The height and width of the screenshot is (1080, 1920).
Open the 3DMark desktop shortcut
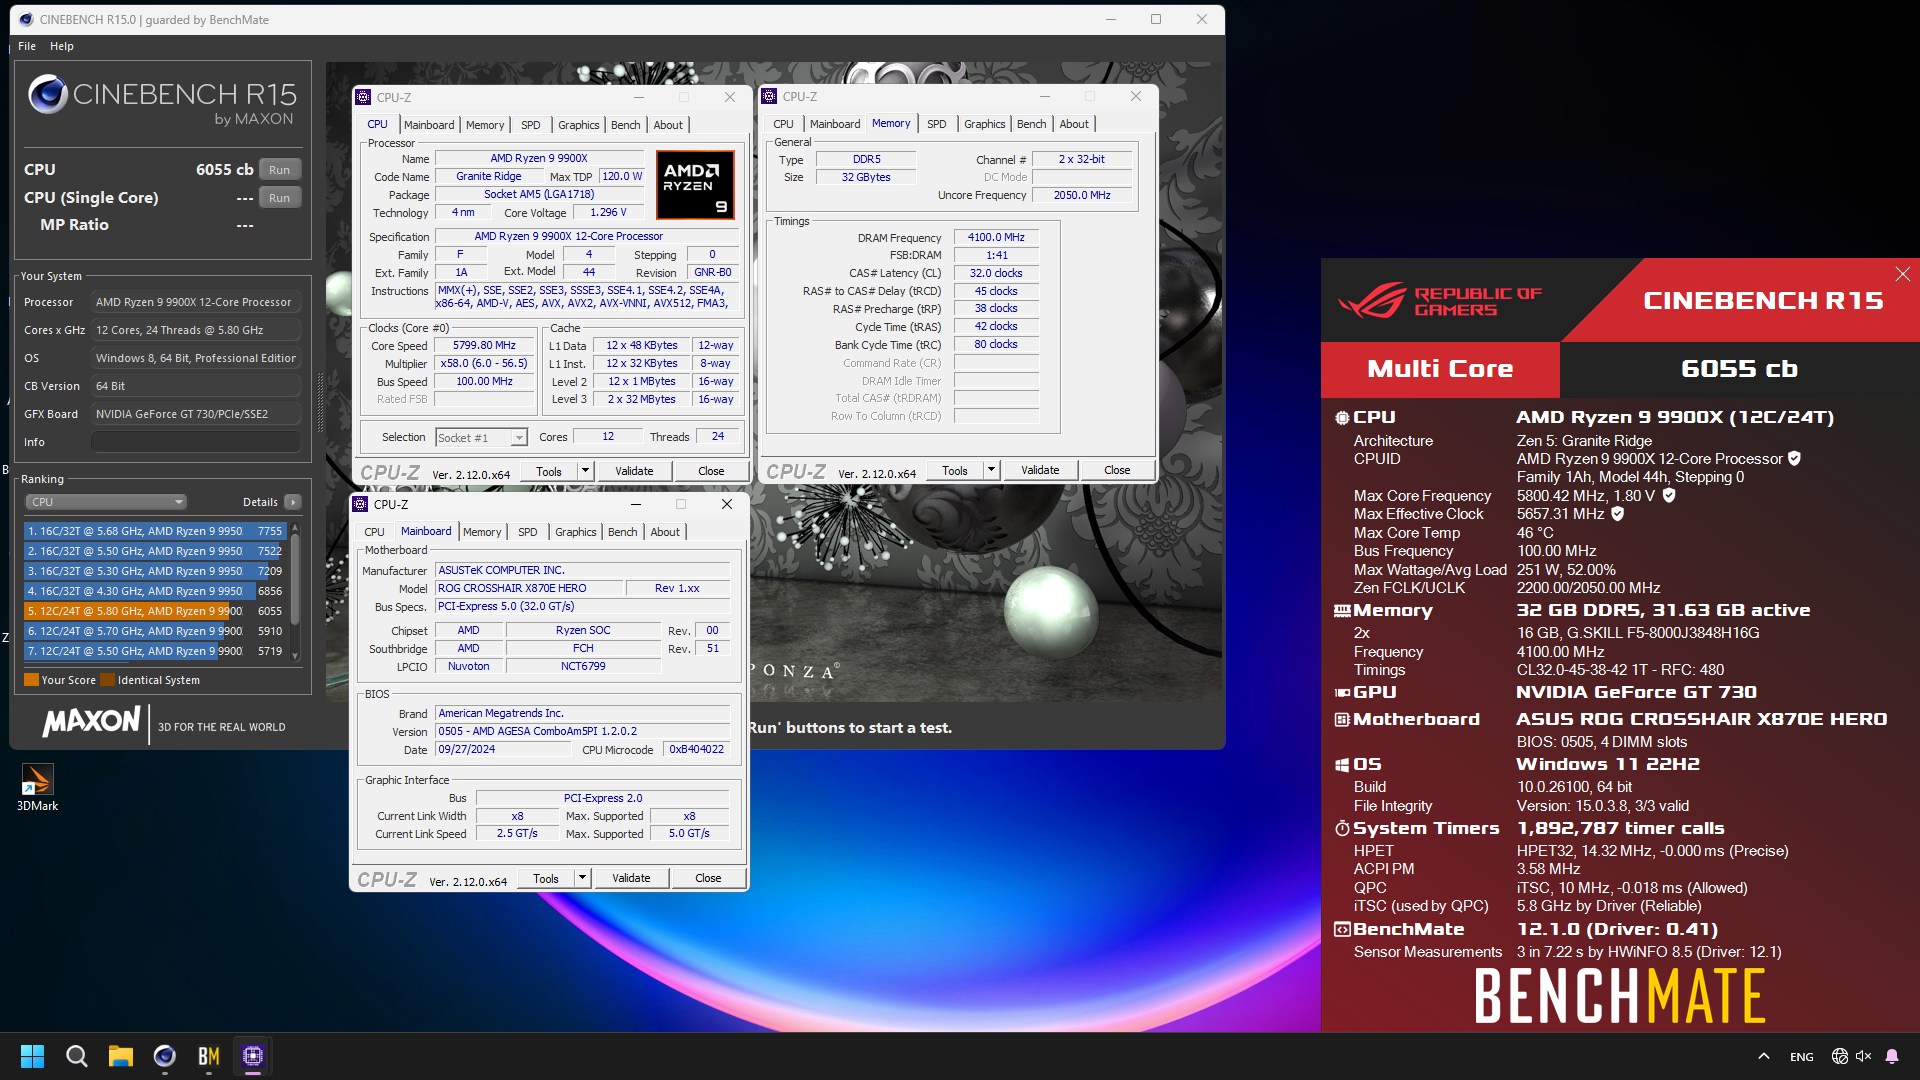point(37,787)
